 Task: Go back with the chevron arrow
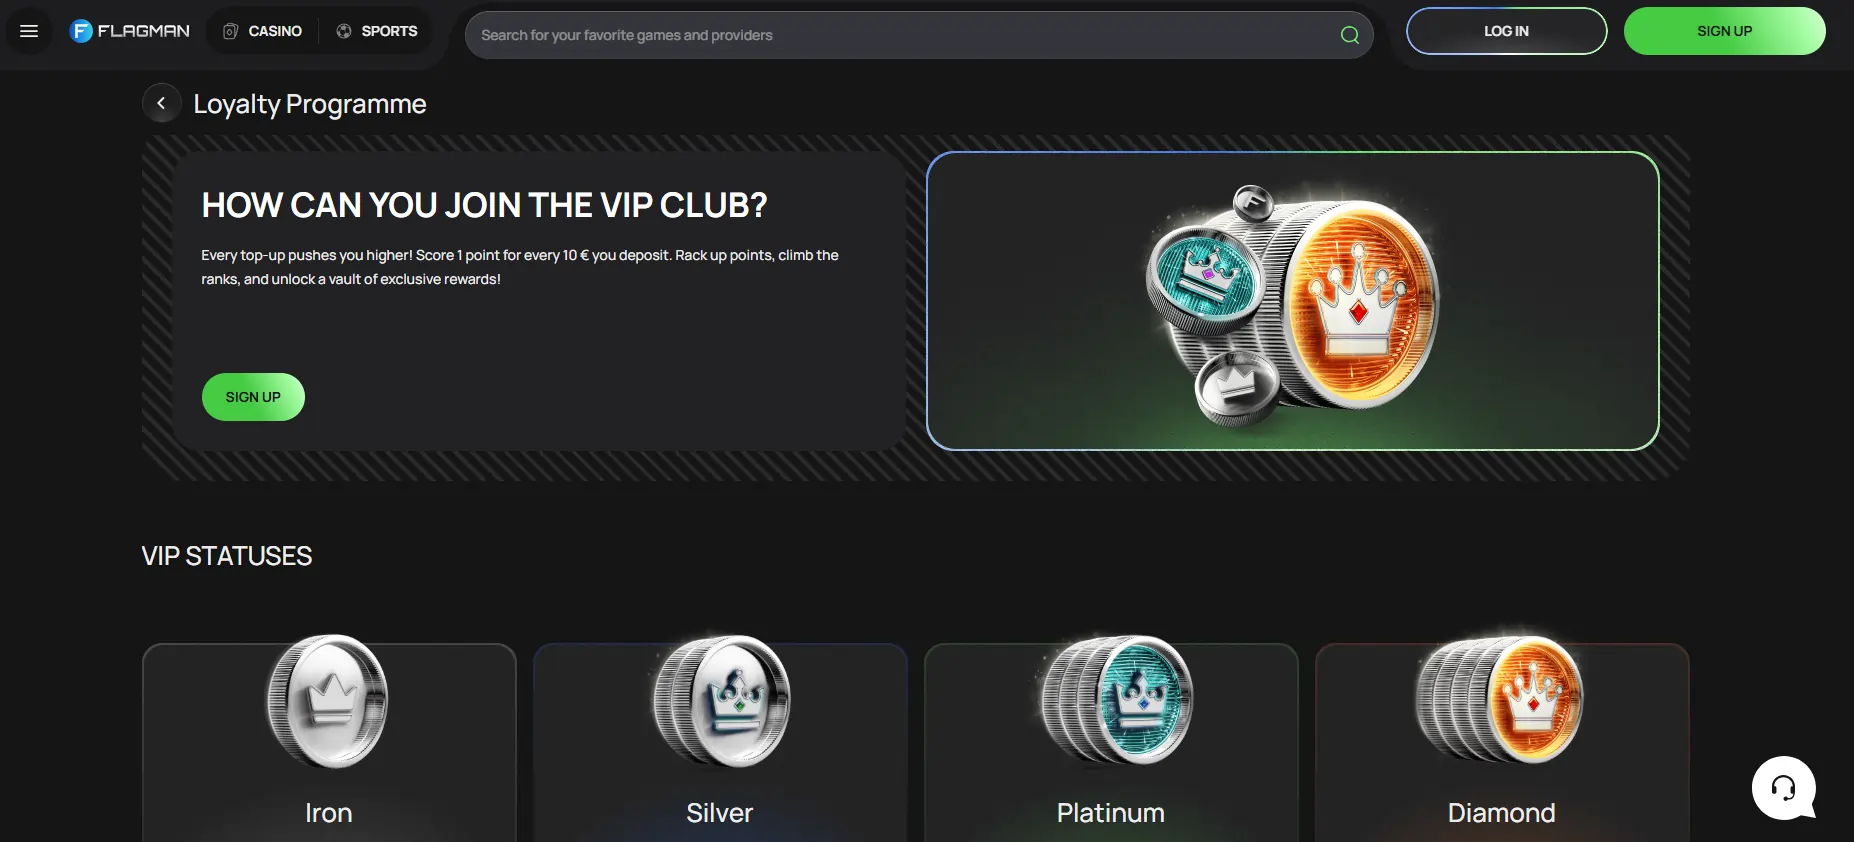tap(161, 103)
